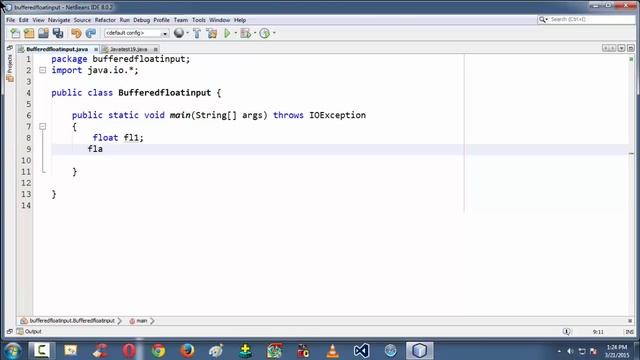Close the Bufferedfloatinput.java tab
The image size is (640, 360).
tap(96, 49)
